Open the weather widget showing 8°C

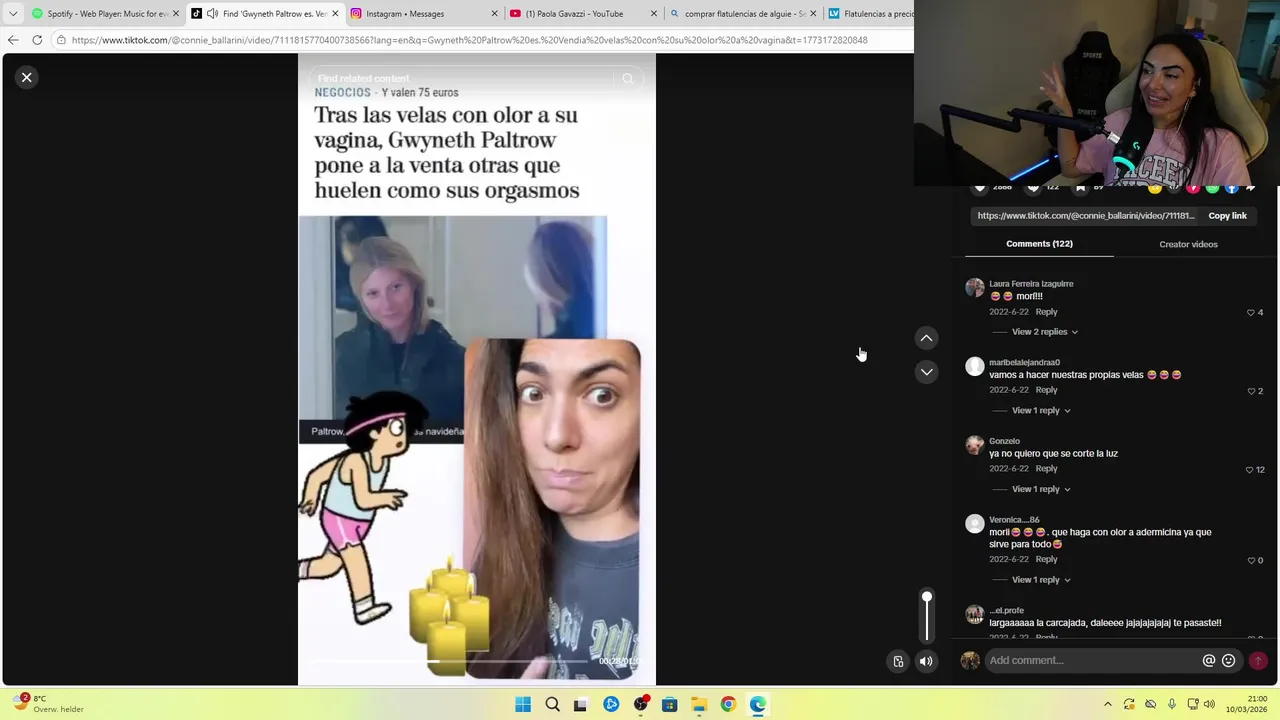[x=50, y=704]
